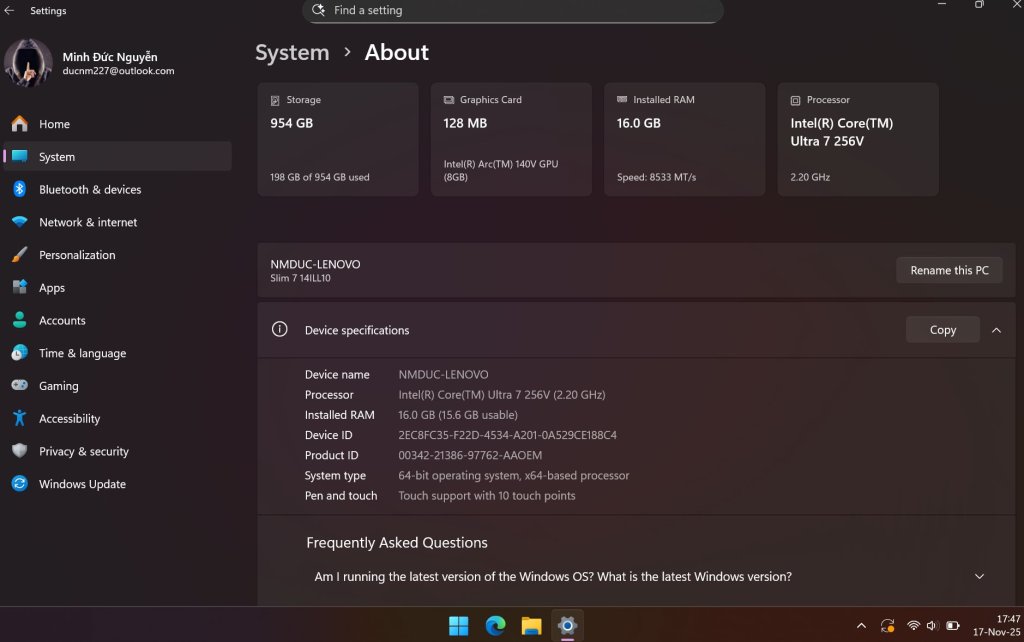The width and height of the screenshot is (1024, 642).
Task: Open File Explorer from the taskbar
Action: 531,626
